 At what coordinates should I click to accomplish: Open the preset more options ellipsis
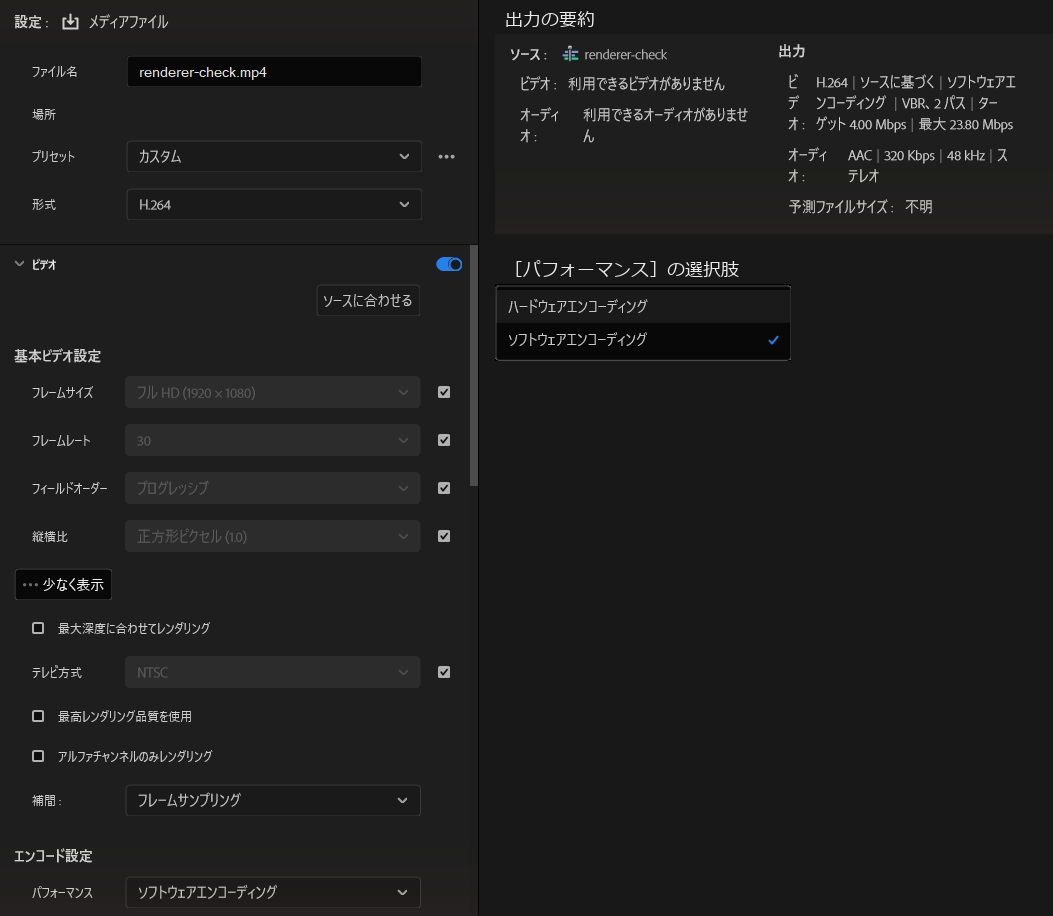447,156
